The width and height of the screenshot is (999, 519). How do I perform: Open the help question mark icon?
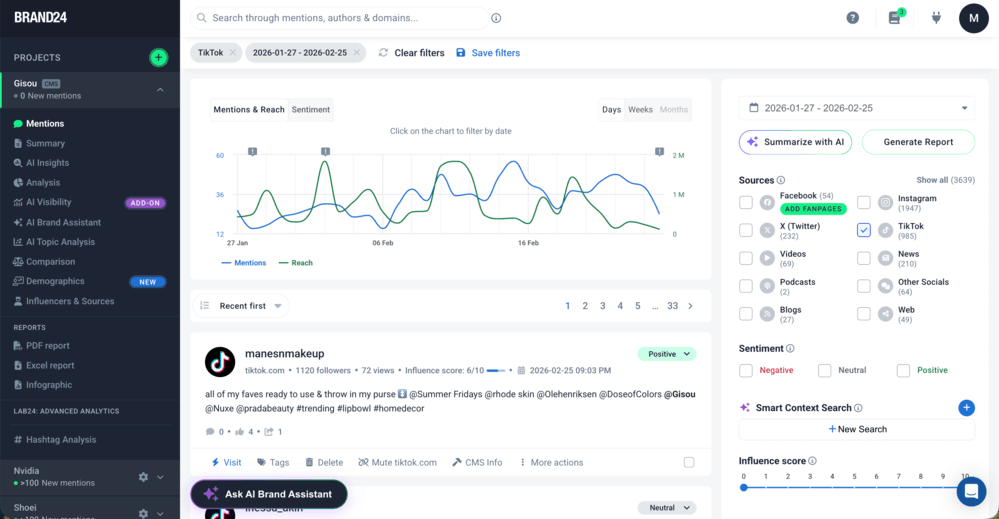853,18
